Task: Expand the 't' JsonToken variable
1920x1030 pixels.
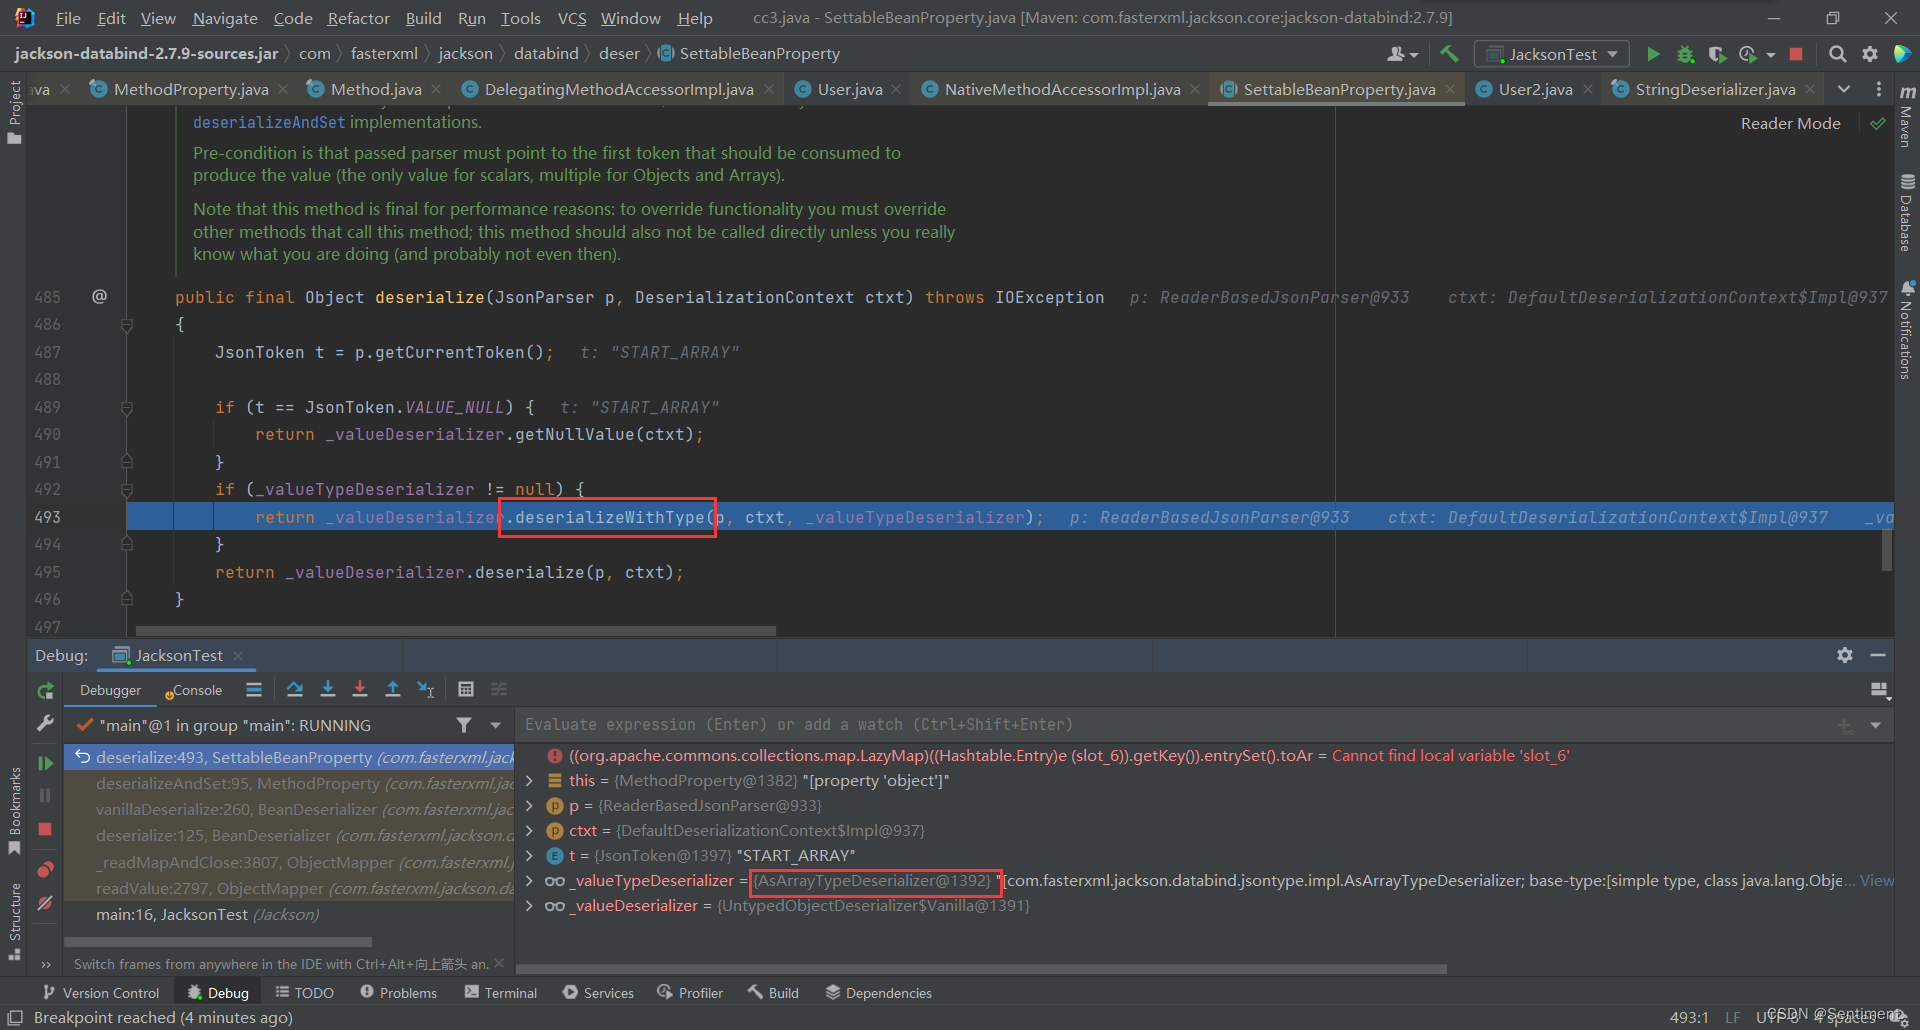Action: click(529, 856)
